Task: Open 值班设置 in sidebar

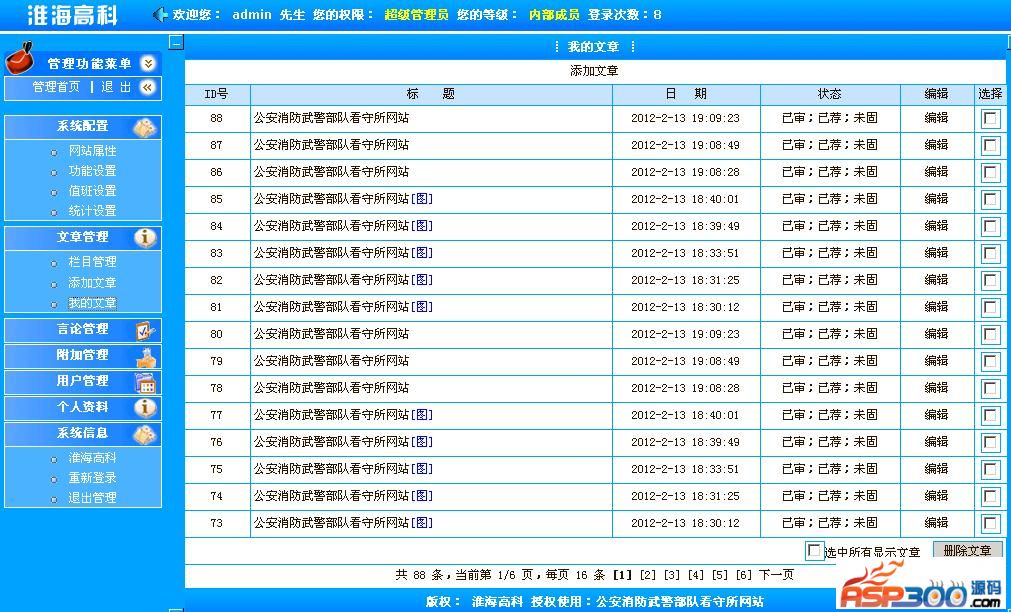Action: [92, 191]
